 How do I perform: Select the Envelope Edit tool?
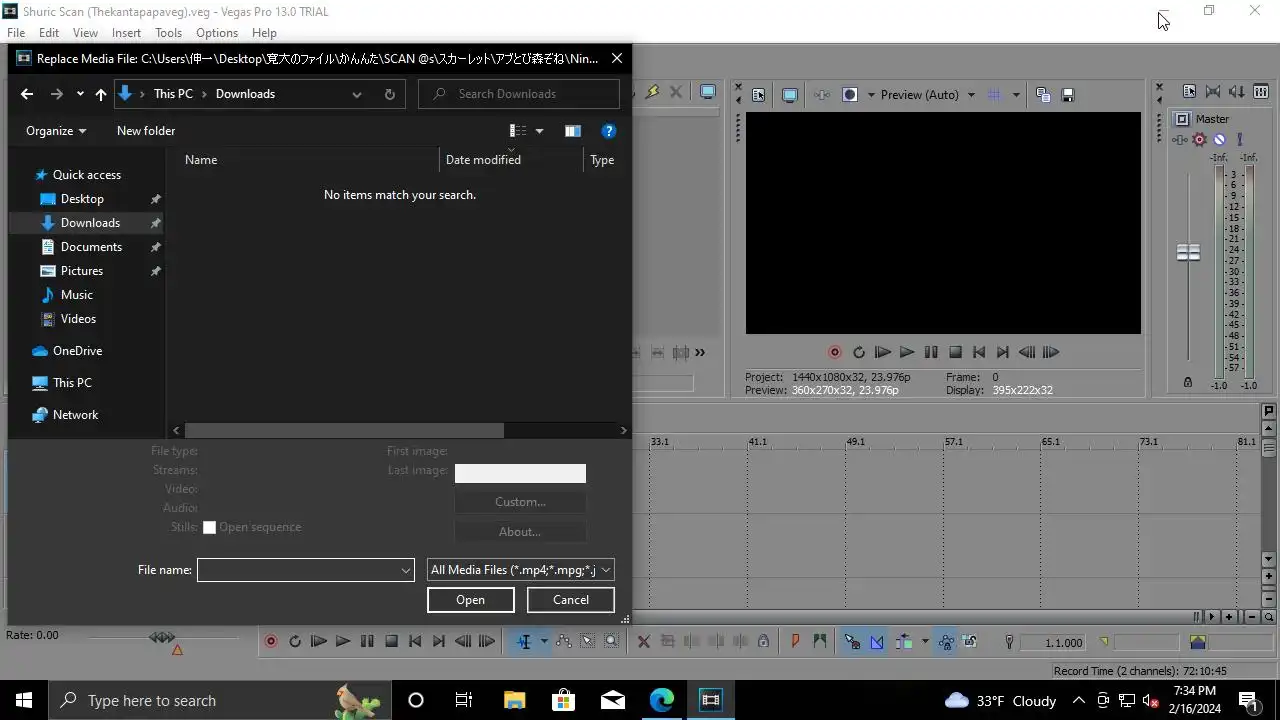pos(564,642)
